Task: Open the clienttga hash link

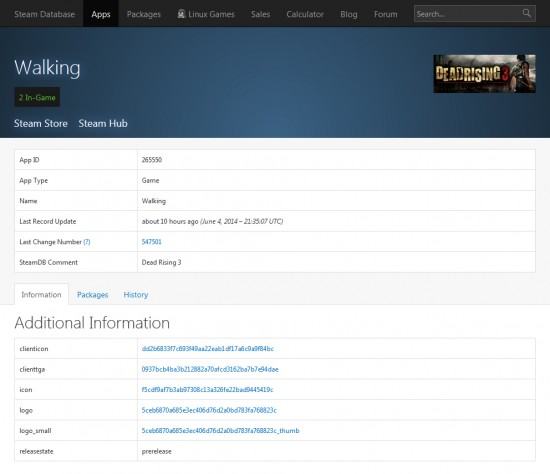Action: pos(210,369)
